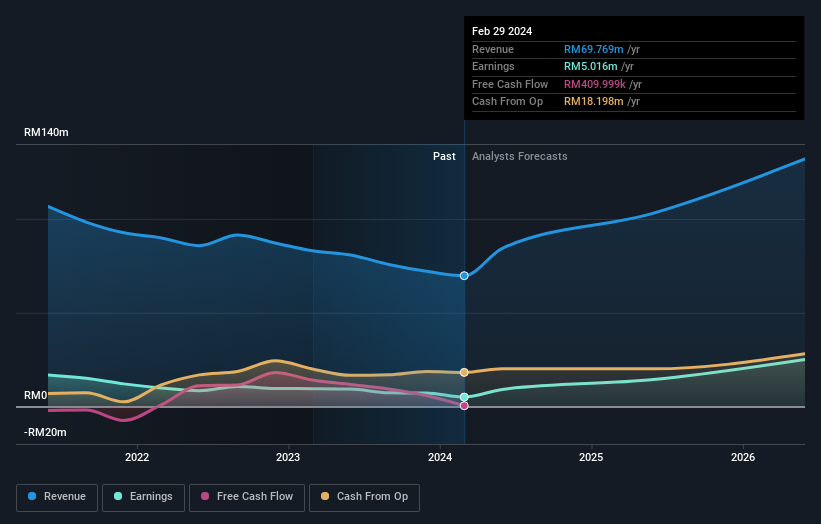The image size is (821, 524).
Task: Click the RM140m y-axis label
Action: click(46, 132)
